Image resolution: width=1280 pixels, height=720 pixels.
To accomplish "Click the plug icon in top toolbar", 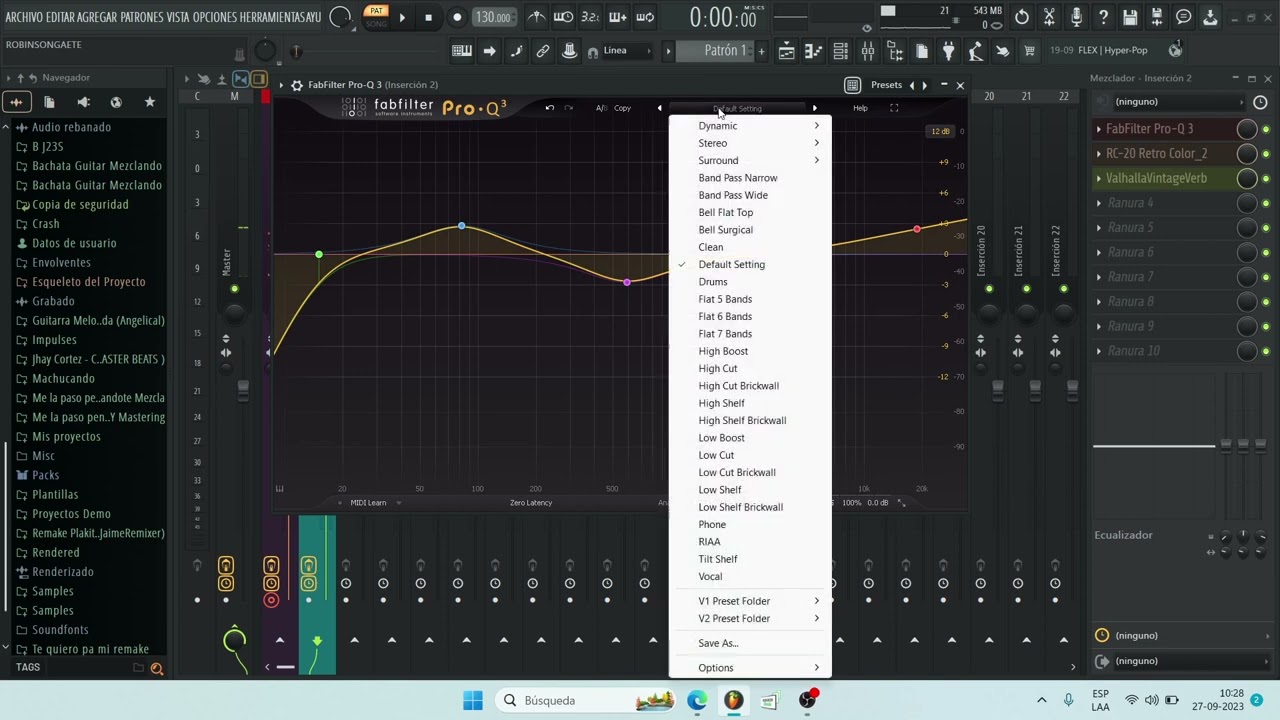I will tap(949, 51).
